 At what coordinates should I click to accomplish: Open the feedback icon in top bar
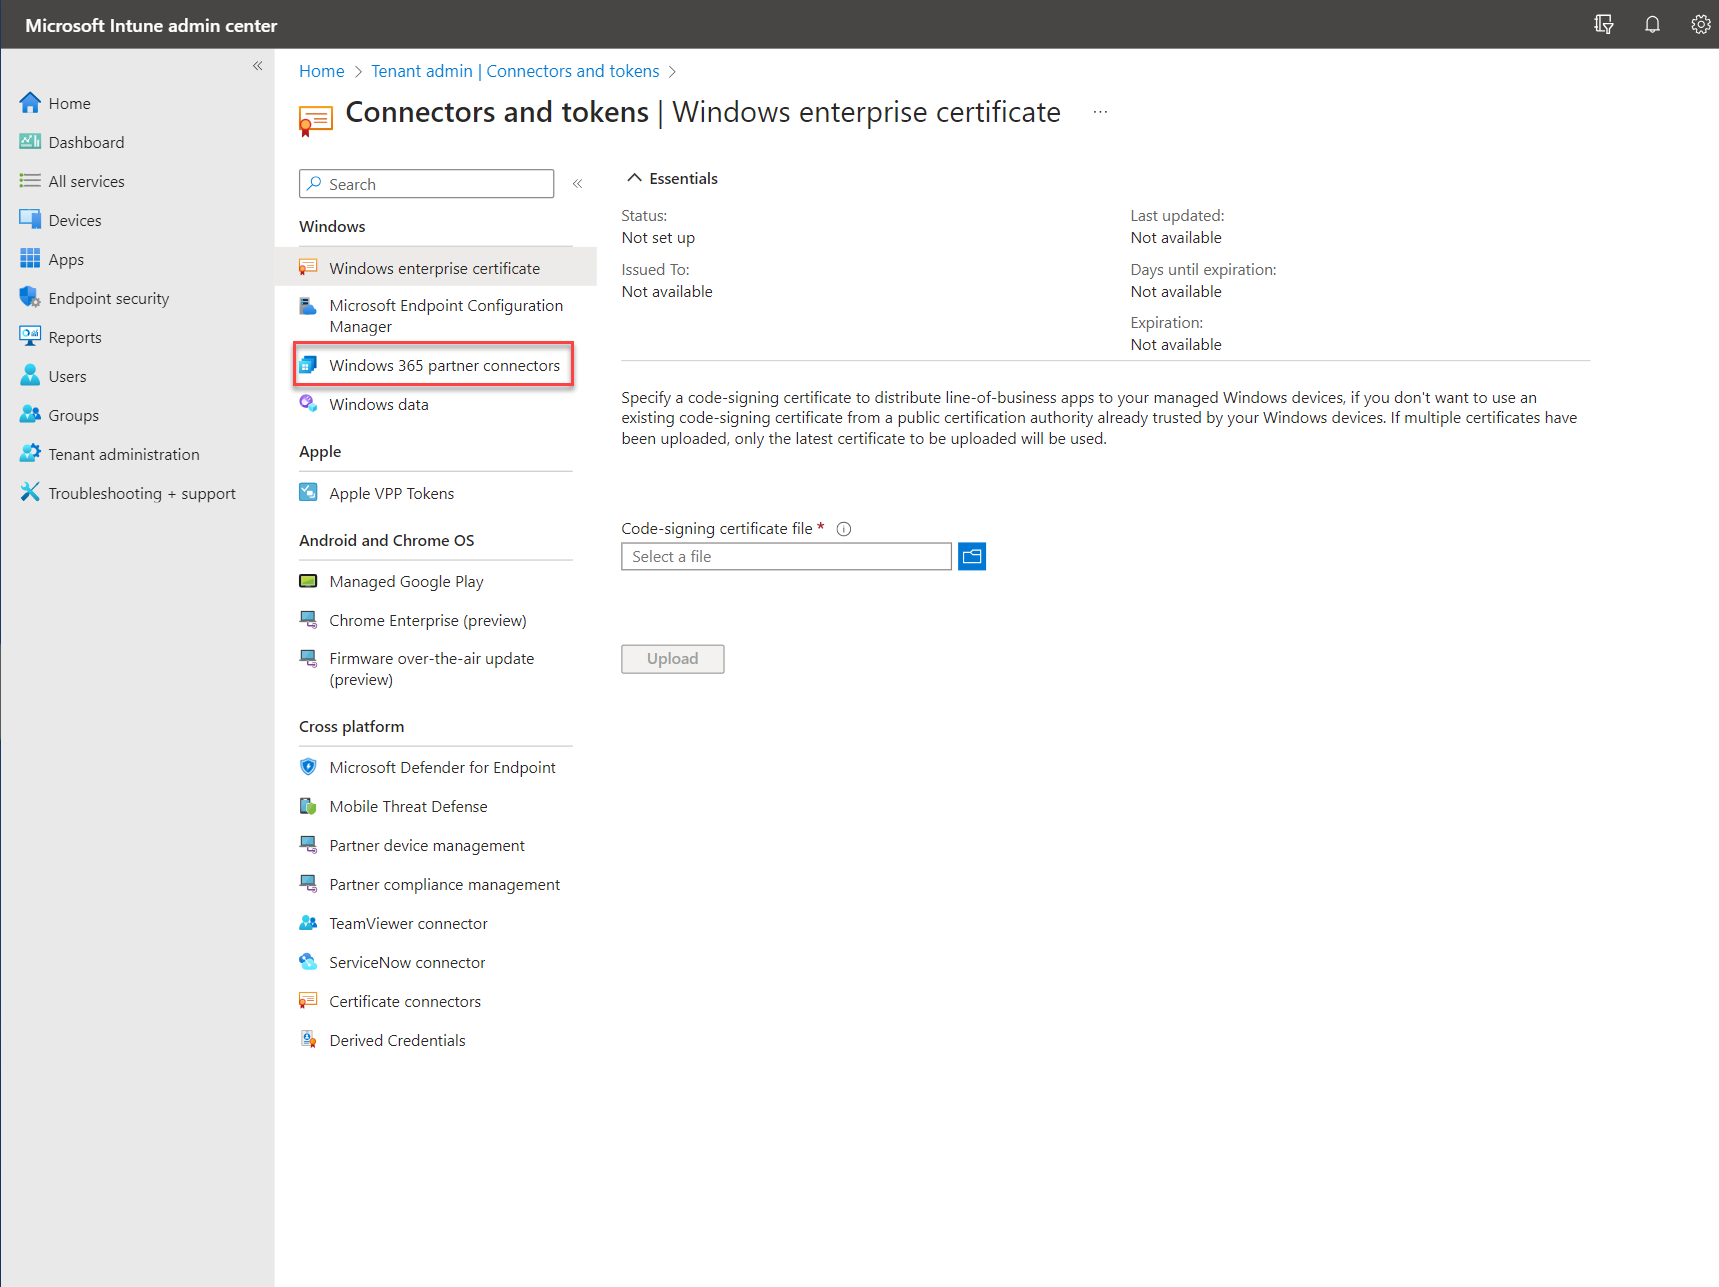click(1604, 24)
